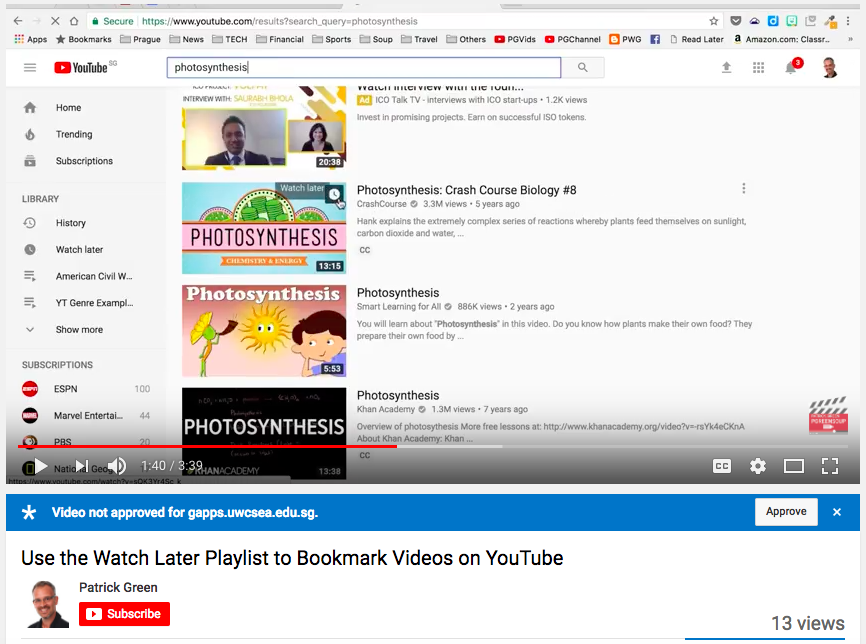Open the Facebook bookmark icon
Image resolution: width=866 pixels, height=644 pixels.
click(655, 39)
